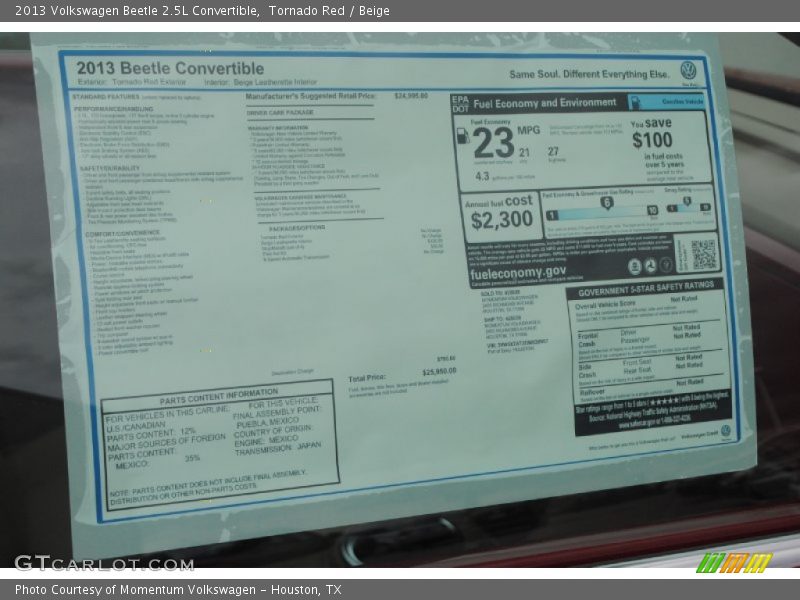The height and width of the screenshot is (600, 800).
Task: Click the 'Fuel Economy and Environment' banner title
Action: (x=545, y=103)
